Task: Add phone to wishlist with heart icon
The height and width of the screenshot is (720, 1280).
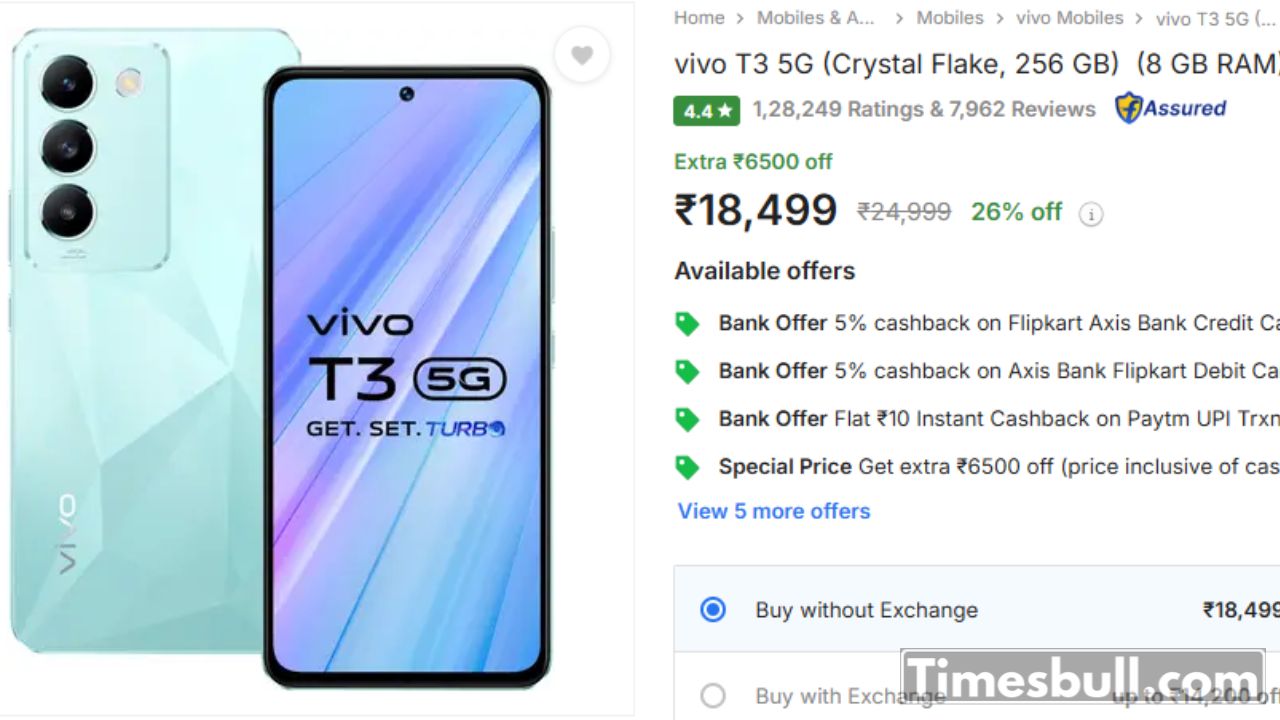Action: (582, 56)
